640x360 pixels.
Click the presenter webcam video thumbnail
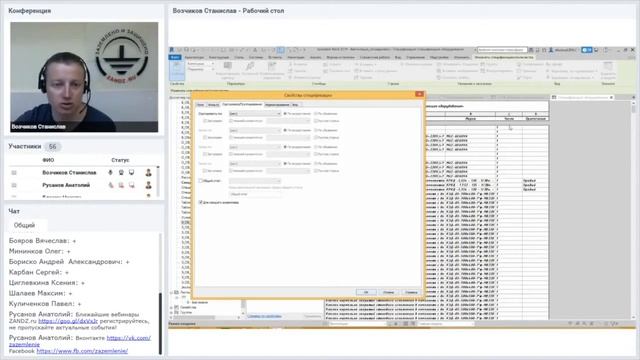pos(84,77)
